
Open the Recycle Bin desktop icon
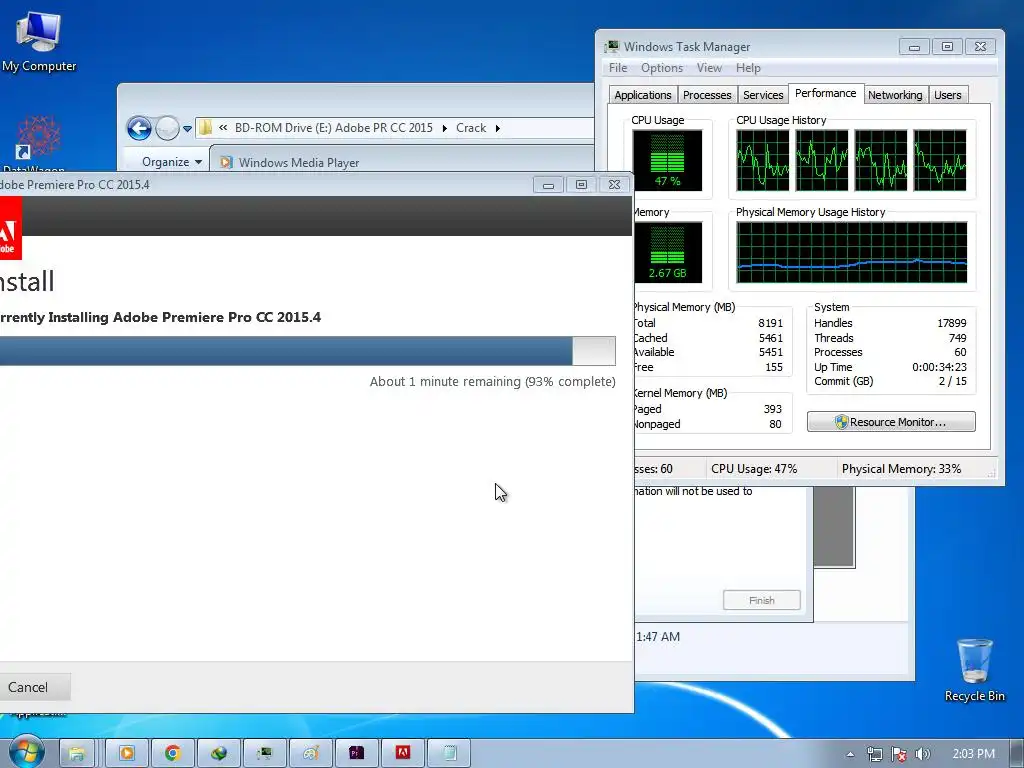coord(974,669)
